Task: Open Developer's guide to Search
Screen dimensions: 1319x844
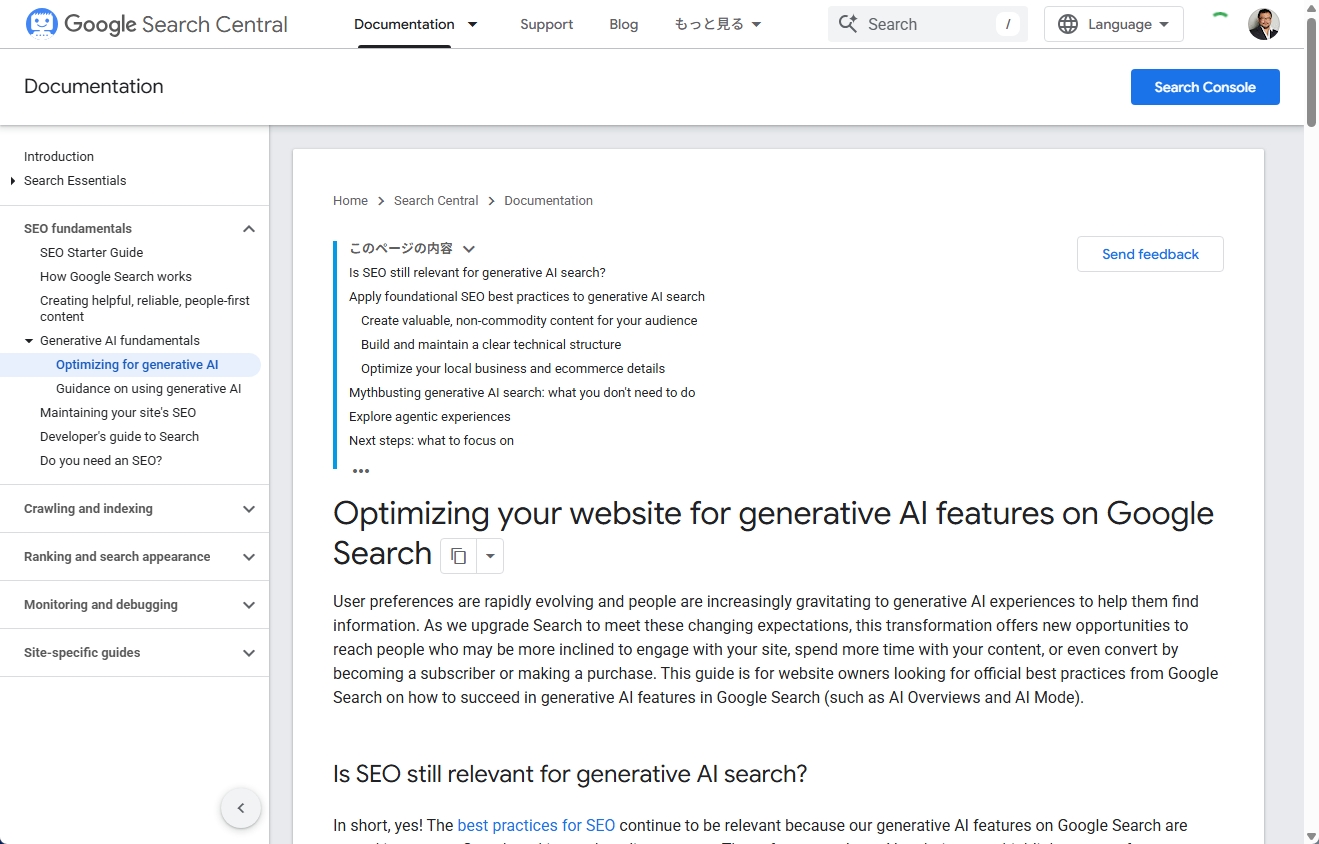Action: pyautogui.click(x=120, y=437)
